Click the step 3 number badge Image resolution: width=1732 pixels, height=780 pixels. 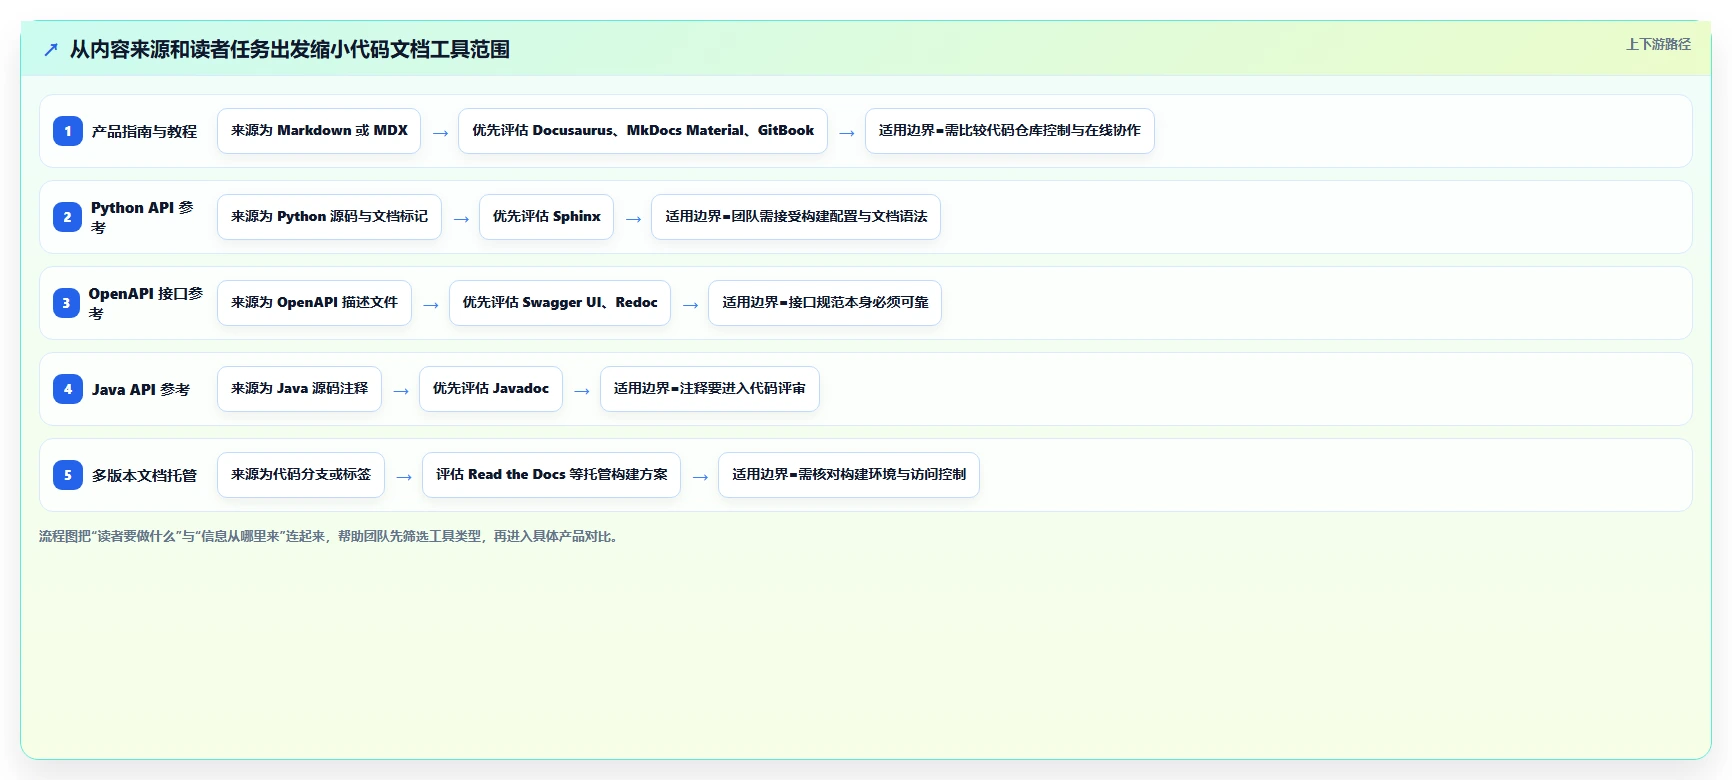coord(67,303)
